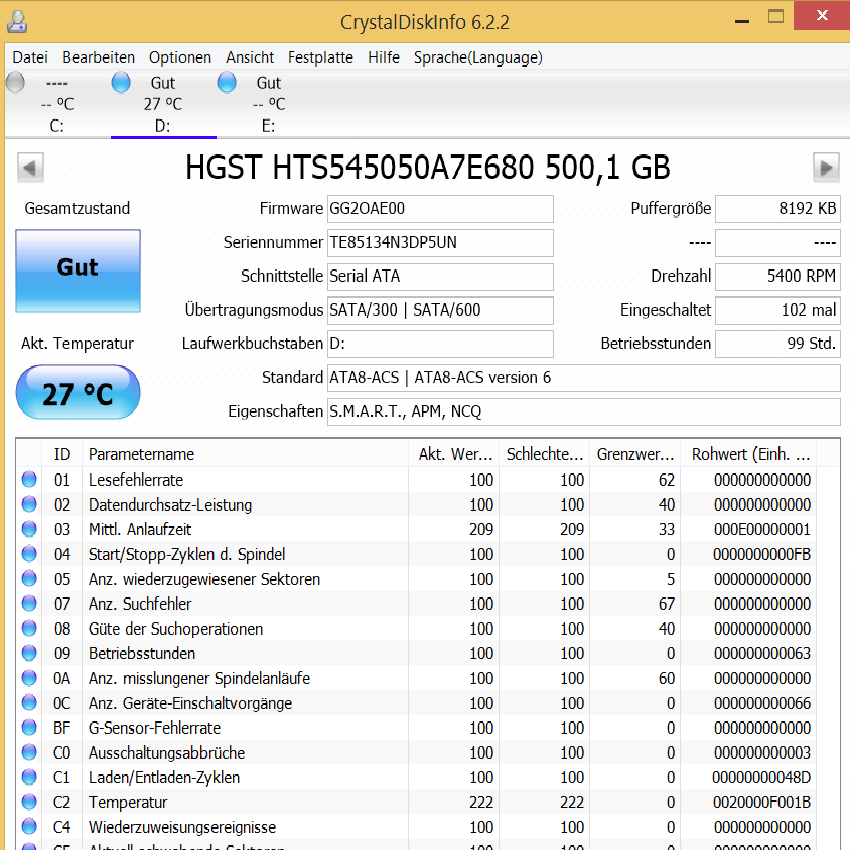Open the Hilfe menu
This screenshot has width=850, height=850.
click(384, 57)
